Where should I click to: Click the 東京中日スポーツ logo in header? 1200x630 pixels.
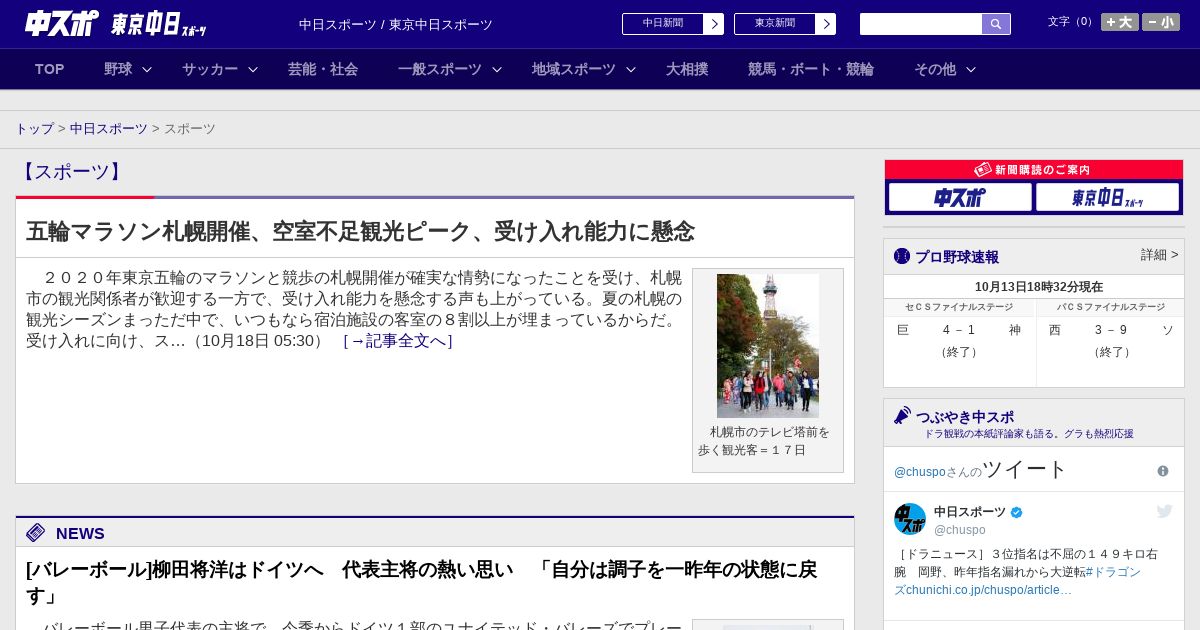[x=158, y=24]
